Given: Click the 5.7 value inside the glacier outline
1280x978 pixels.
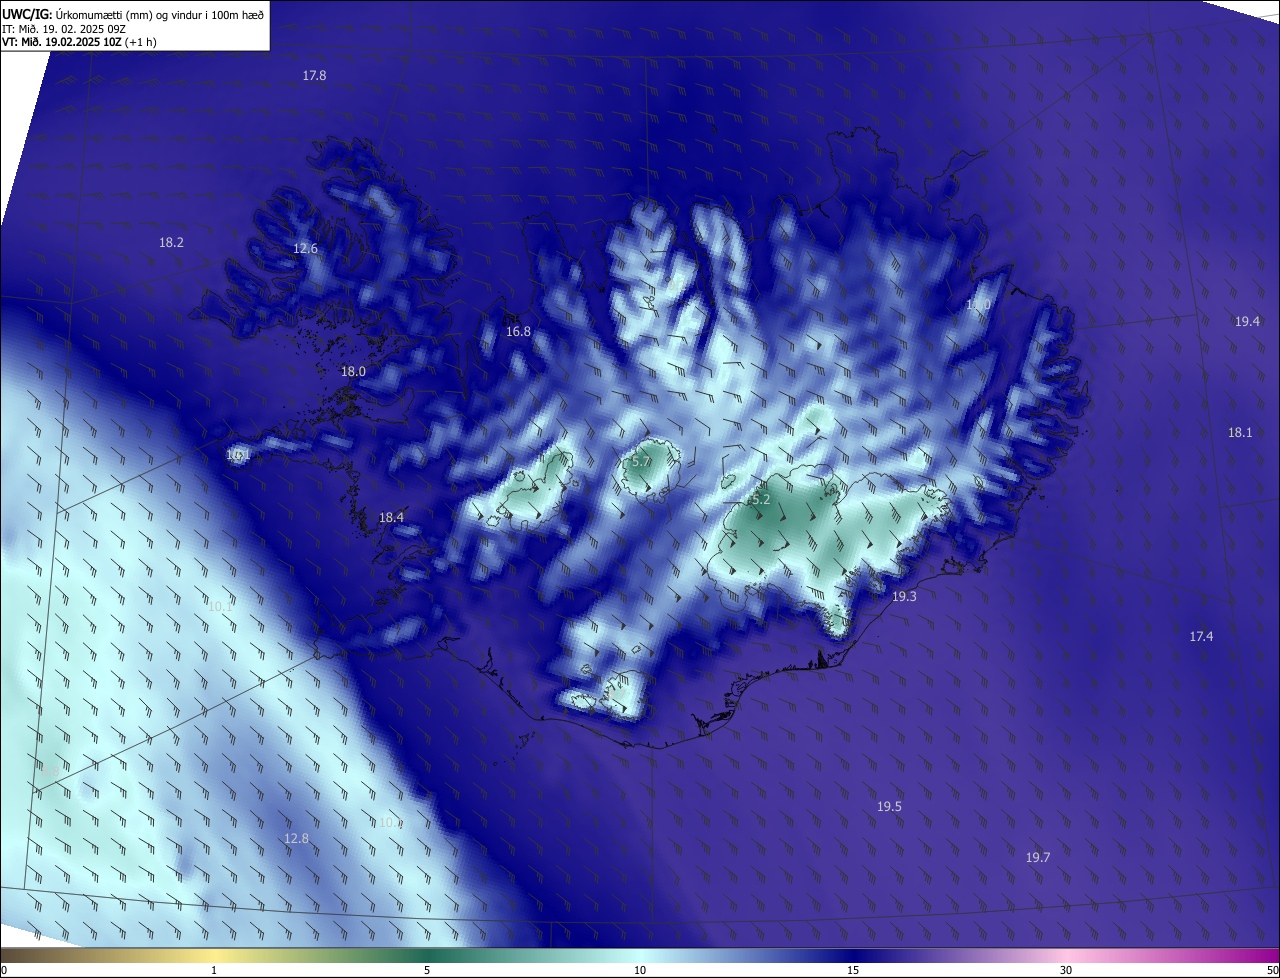Looking at the screenshot, I should click(641, 462).
